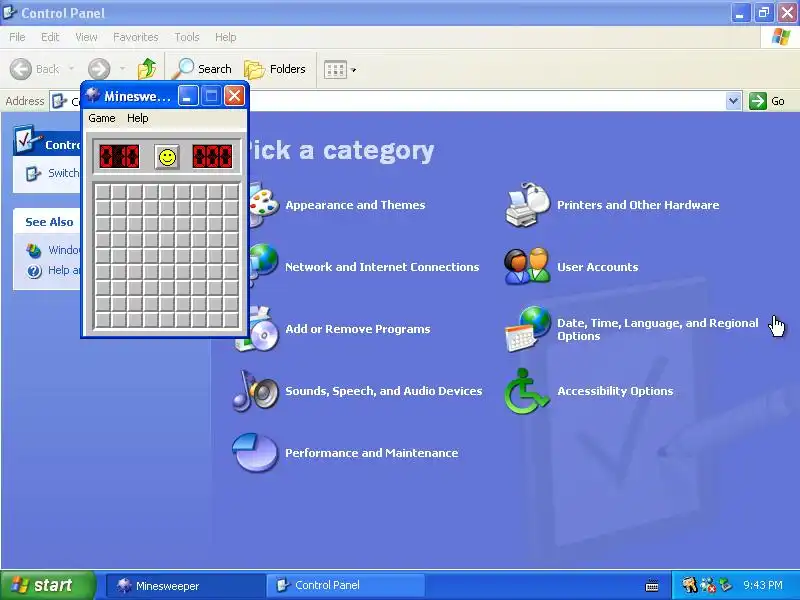Screen dimensions: 800x600
Task: Click the Appearance and Themes palette icon
Action: [263, 205]
